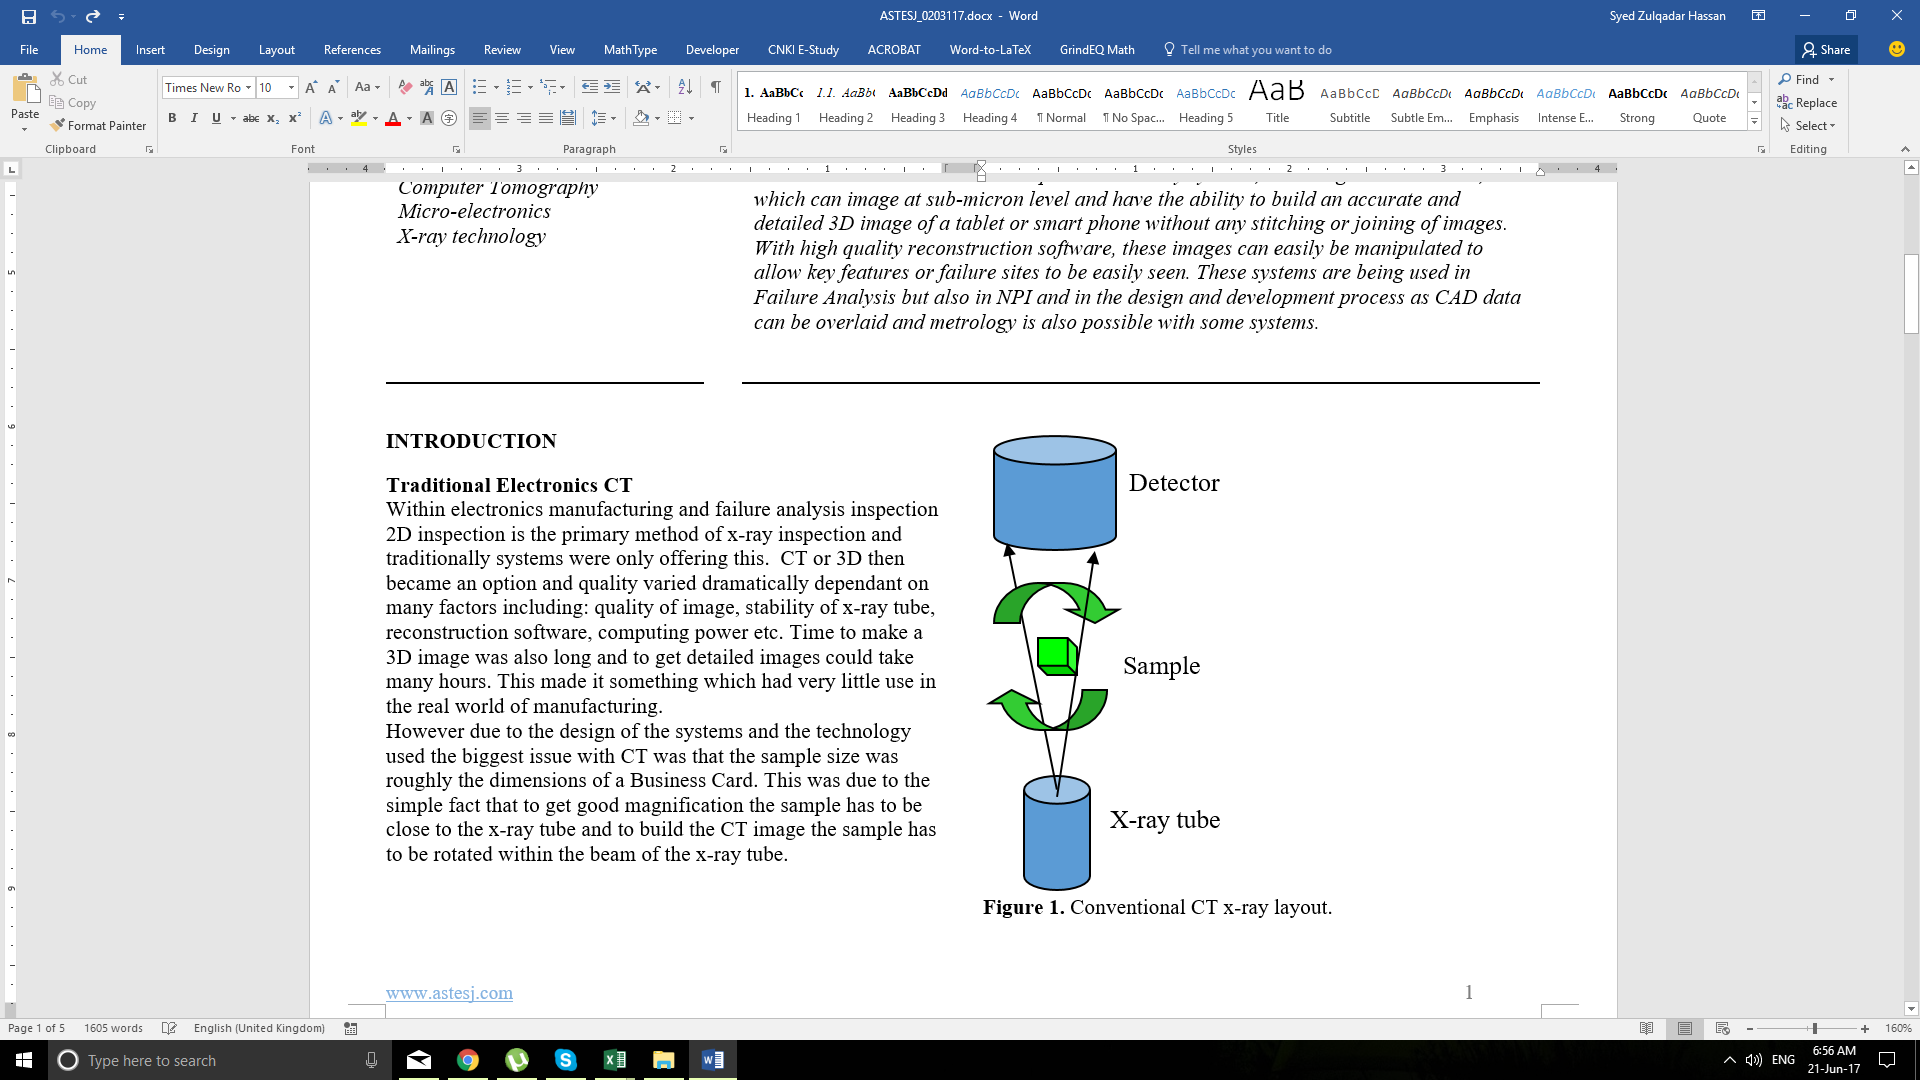
Task: Toggle Strikethrough formatting
Action: [251, 118]
